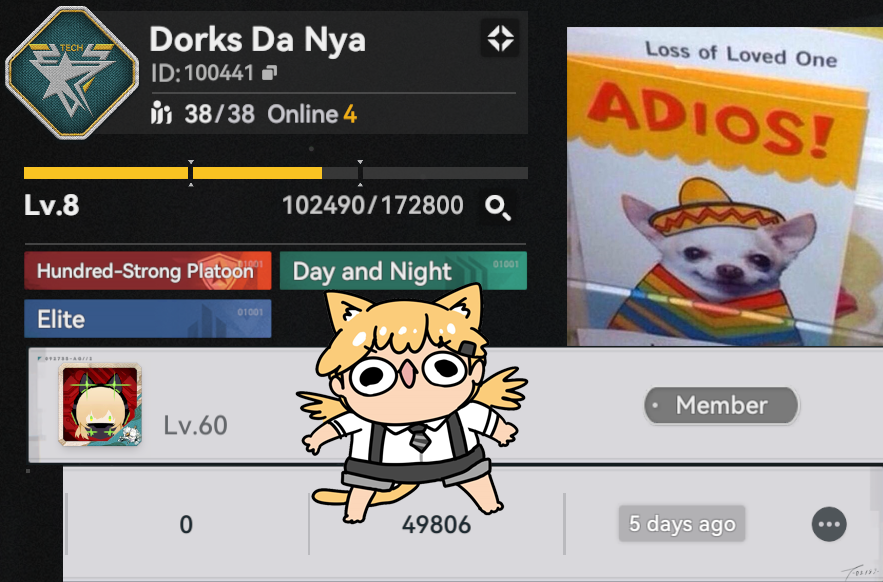Open the magnifier next to 102490/172800

point(498,207)
